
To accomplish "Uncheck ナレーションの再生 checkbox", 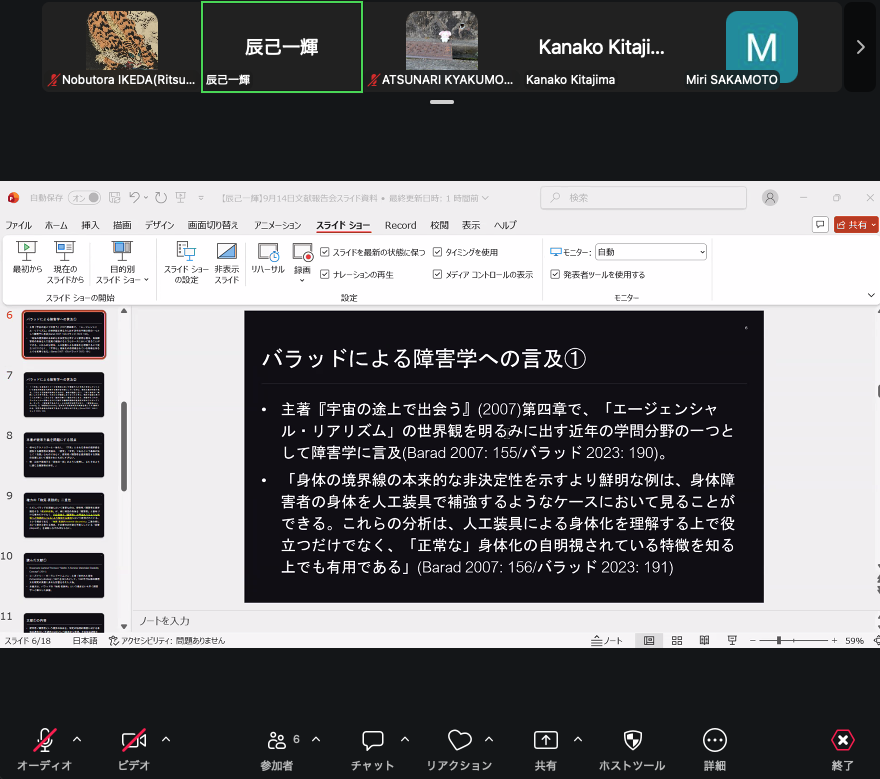I will pyautogui.click(x=324, y=274).
